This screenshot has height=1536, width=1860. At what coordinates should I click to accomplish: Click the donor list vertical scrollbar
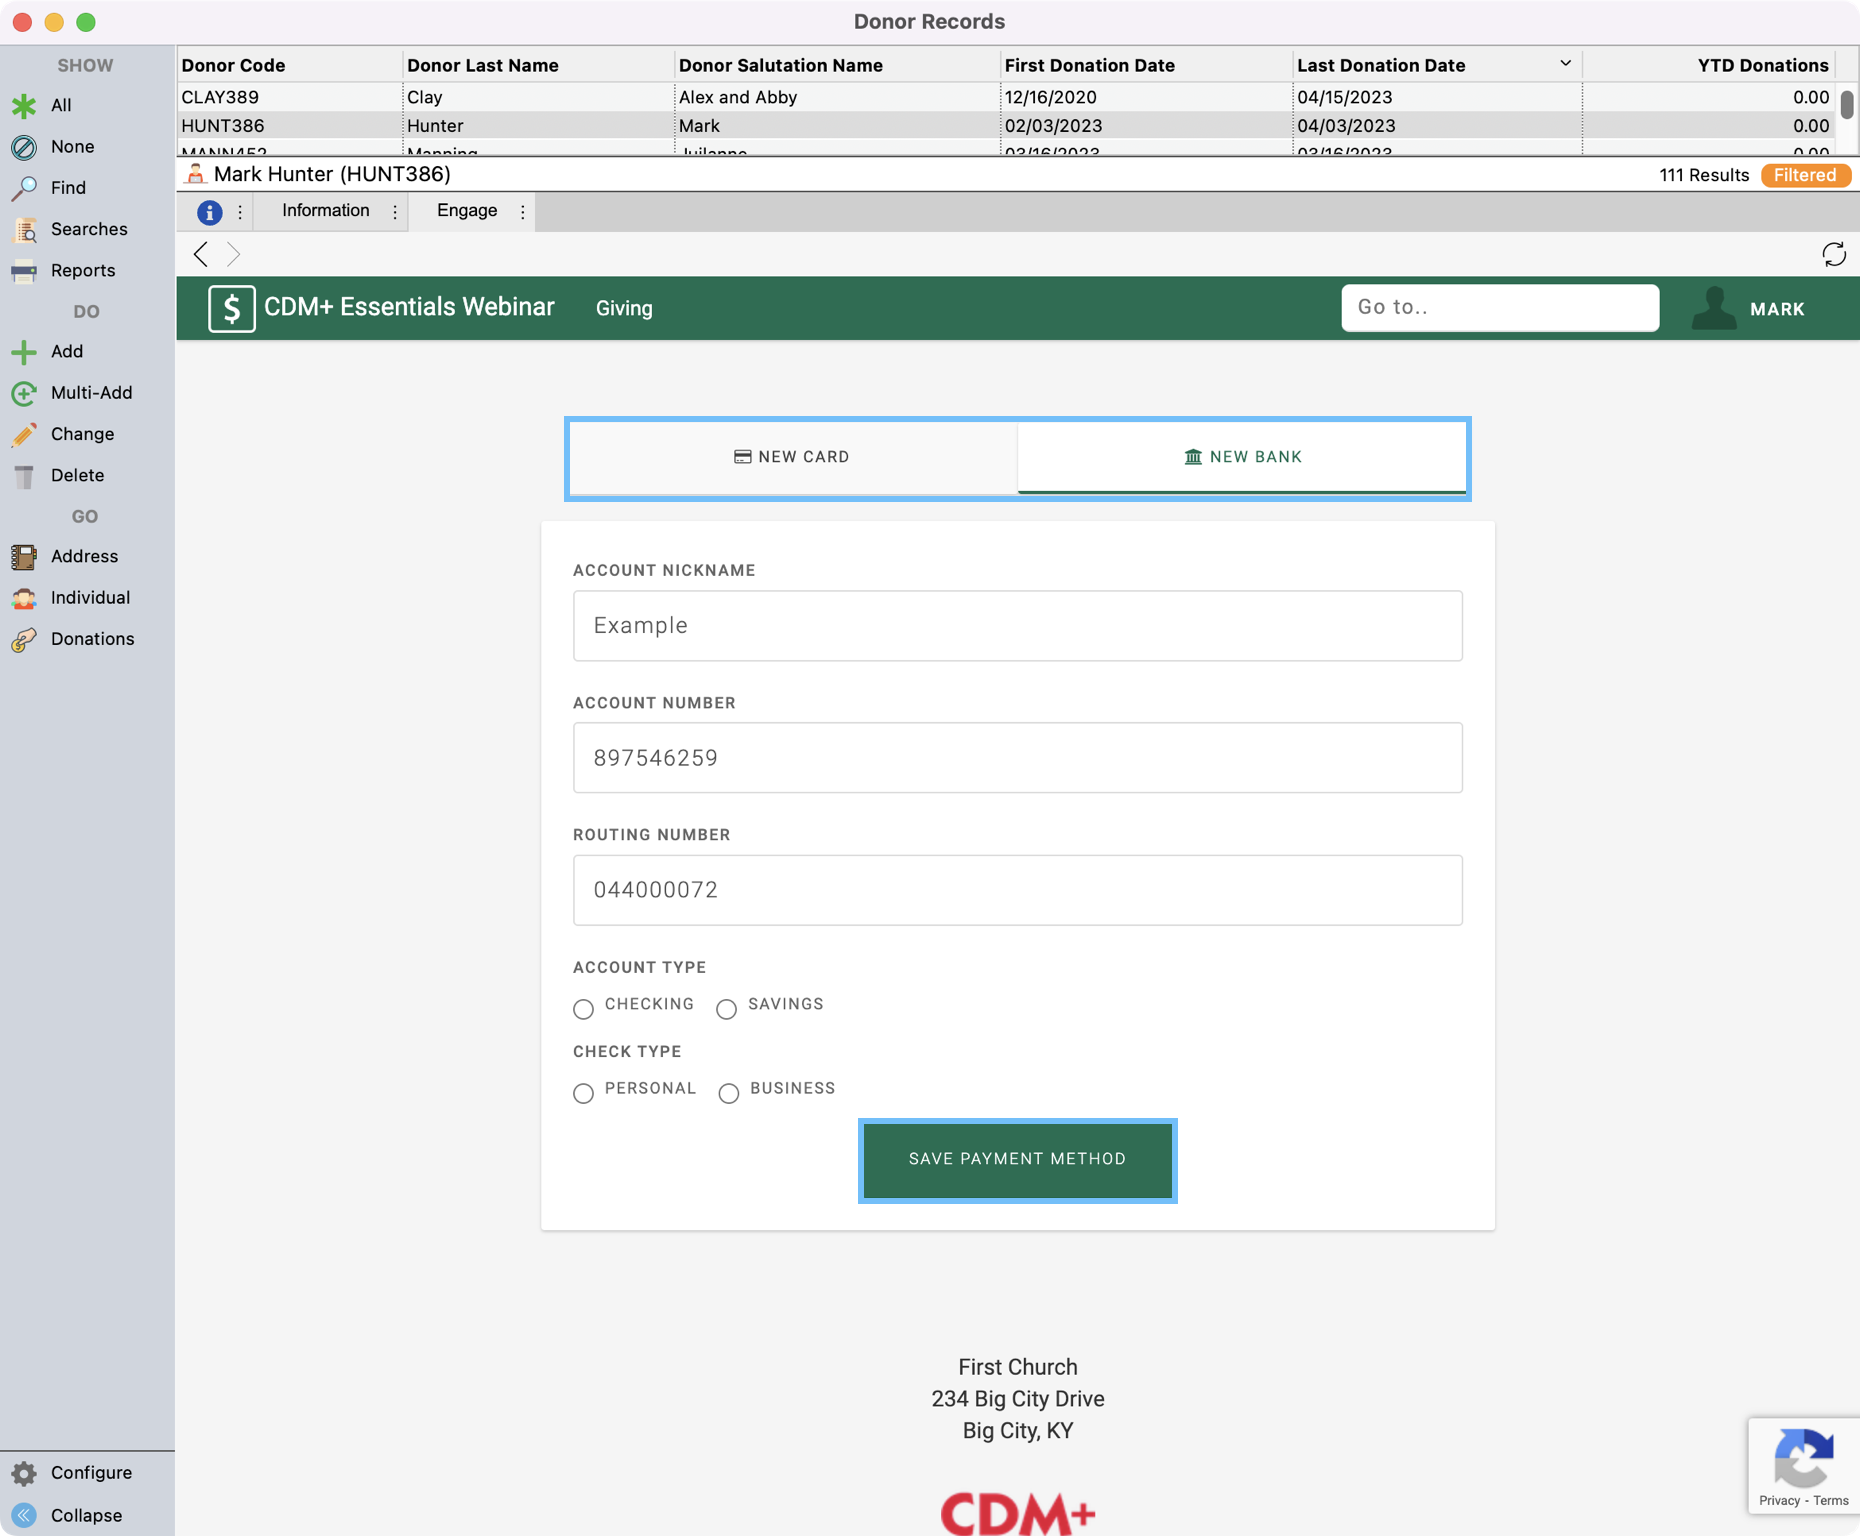1846,105
